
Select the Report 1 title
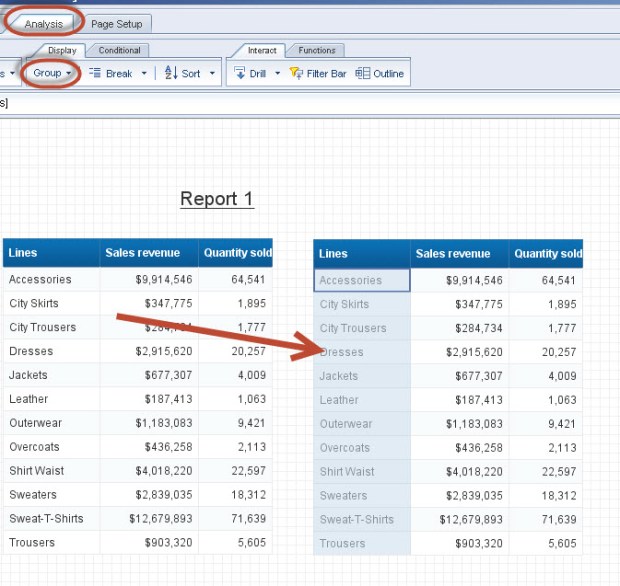click(217, 198)
